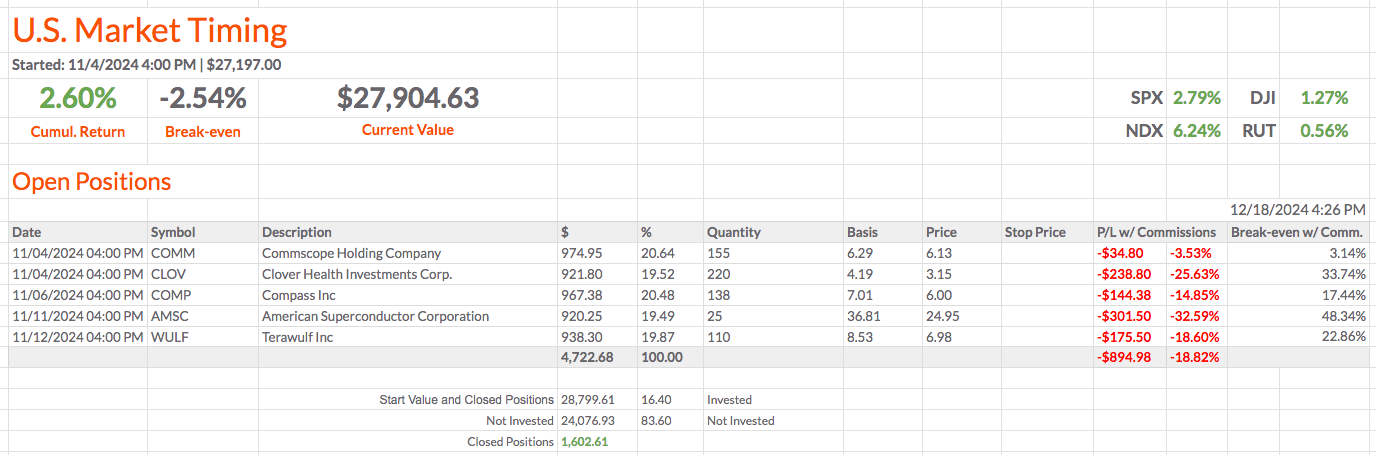The image size is (1376, 455).
Task: Click COMP P/L -$144.38
Action: click(1124, 295)
